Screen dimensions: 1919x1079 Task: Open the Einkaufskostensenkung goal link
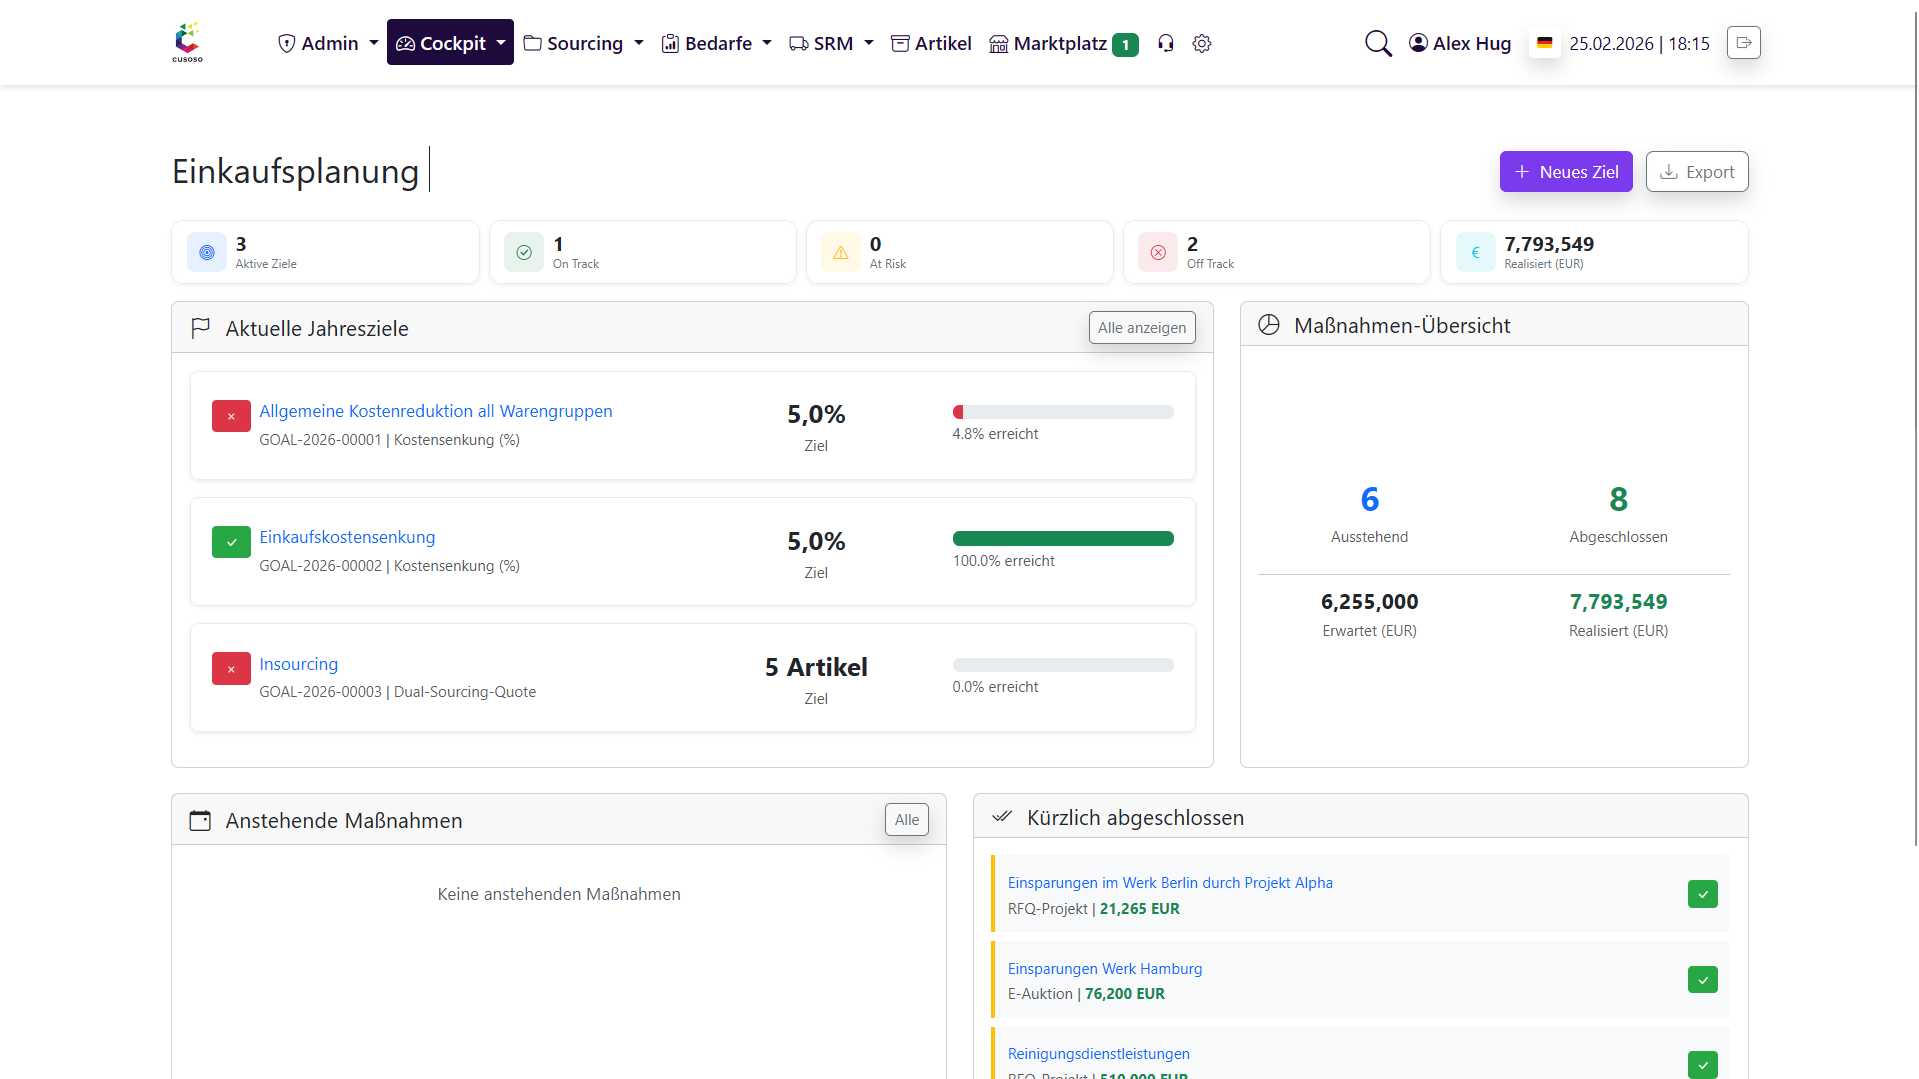coord(347,537)
